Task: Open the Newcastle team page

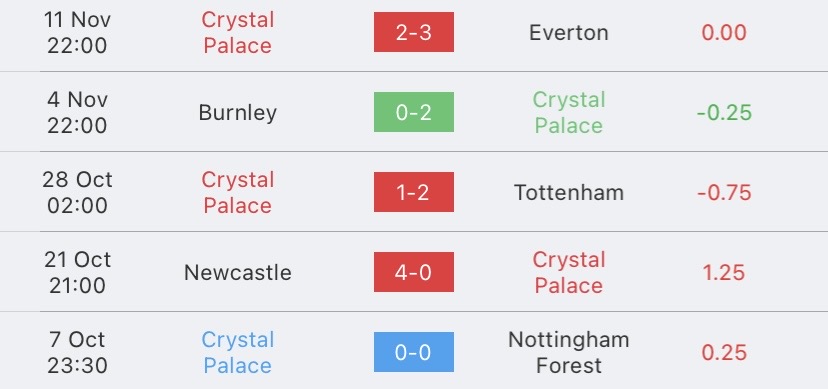Action: [x=238, y=272]
